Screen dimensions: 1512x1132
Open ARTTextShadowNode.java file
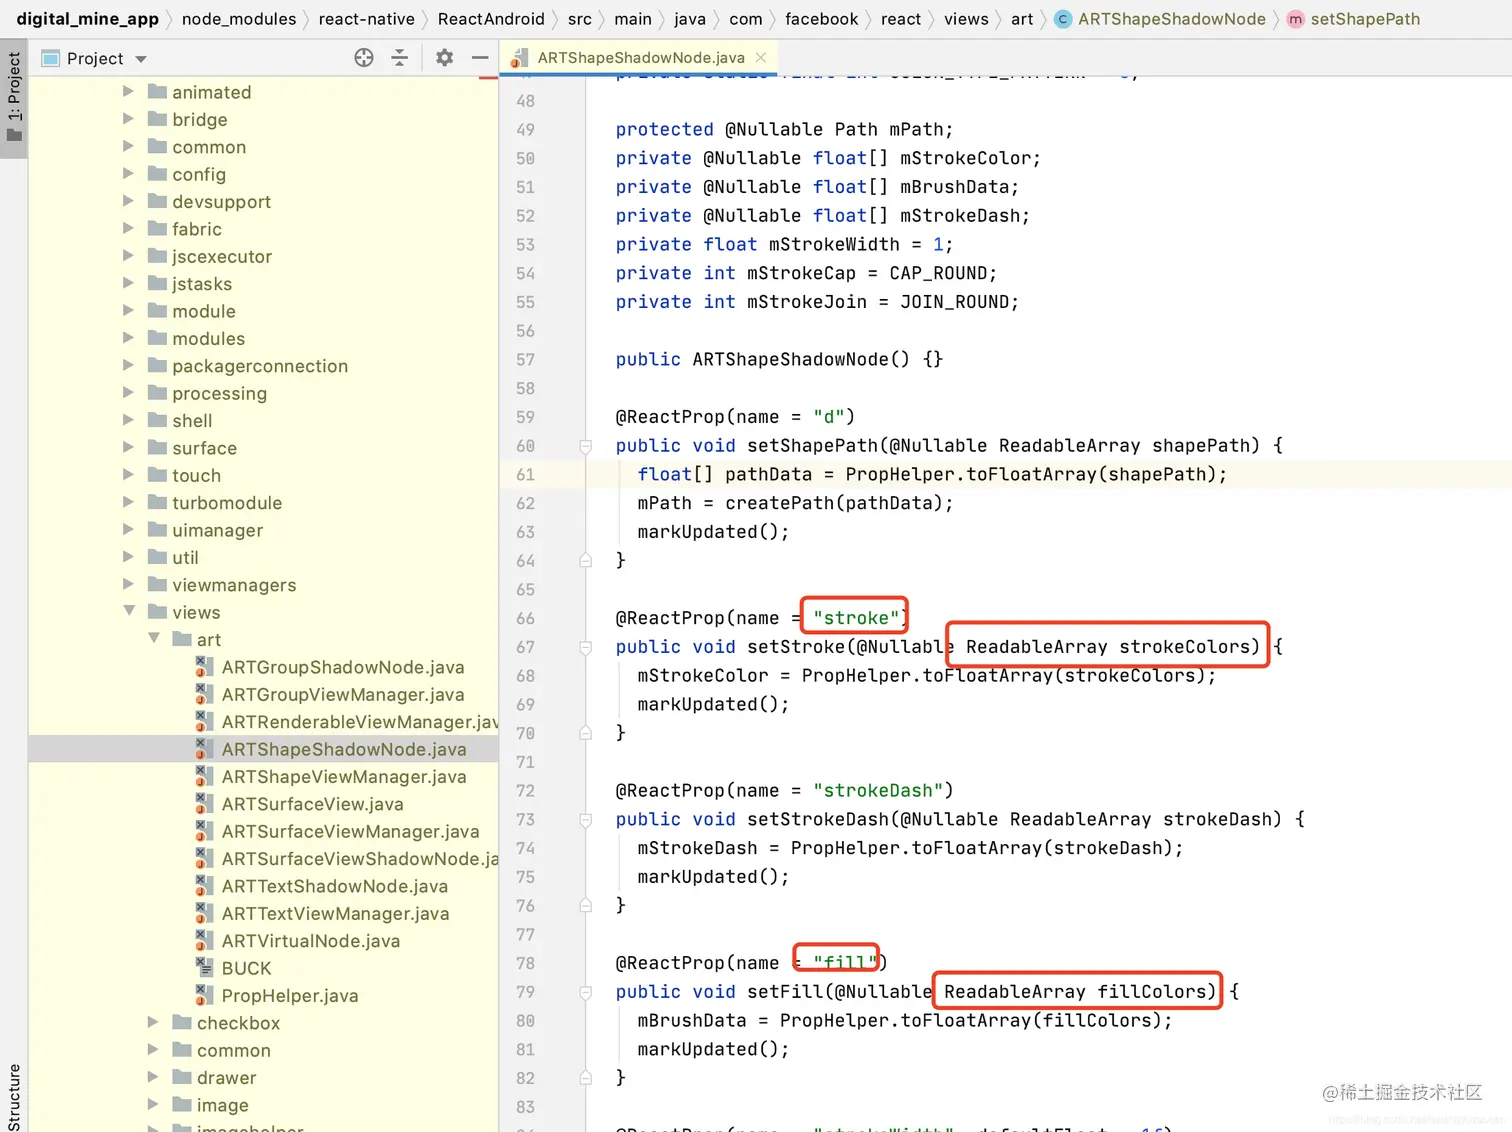click(x=334, y=886)
